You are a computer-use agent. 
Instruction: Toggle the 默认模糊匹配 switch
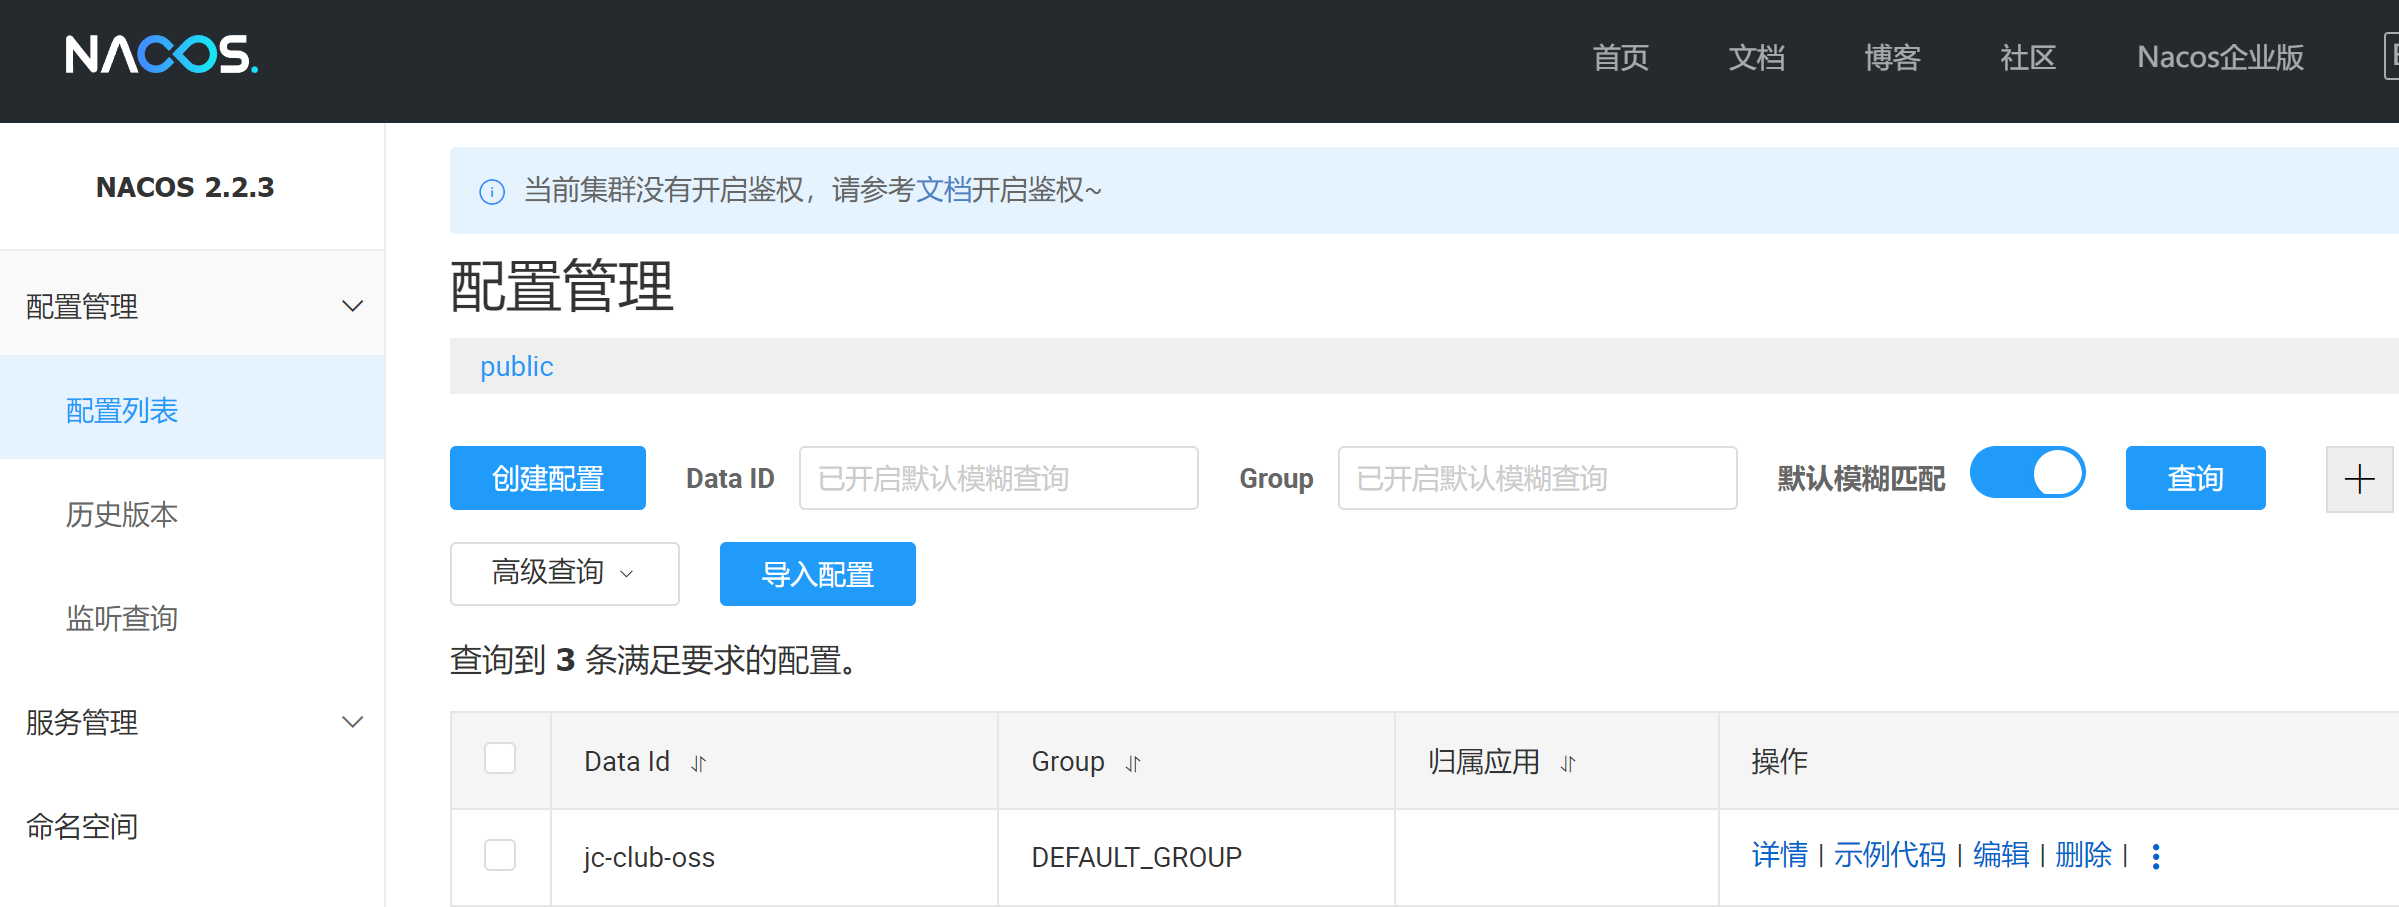pyautogui.click(x=2027, y=473)
